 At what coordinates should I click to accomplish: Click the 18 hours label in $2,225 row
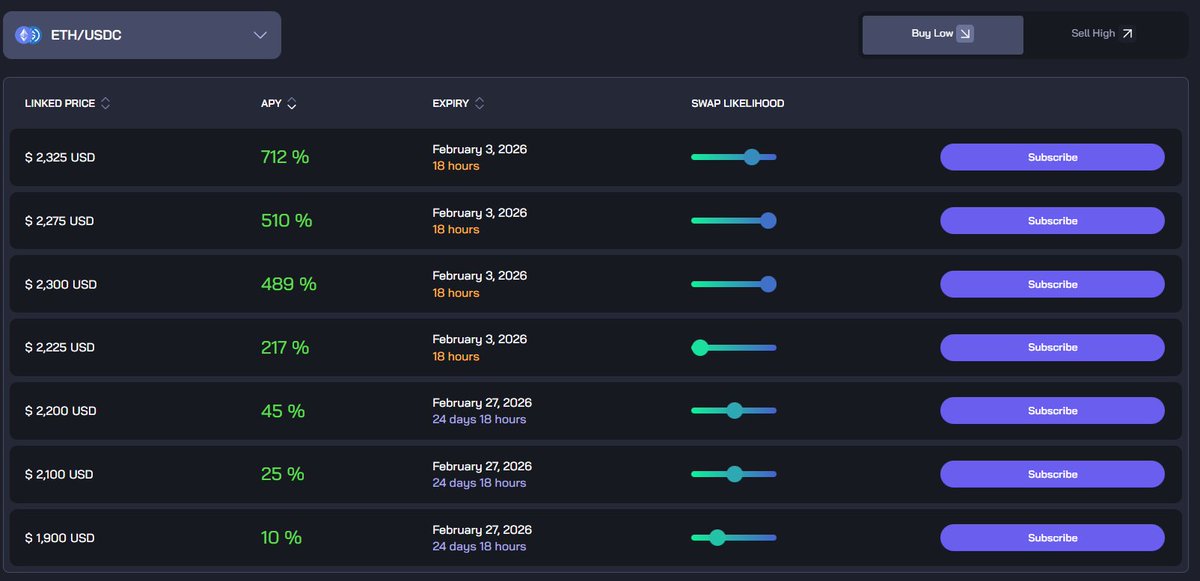coord(456,357)
